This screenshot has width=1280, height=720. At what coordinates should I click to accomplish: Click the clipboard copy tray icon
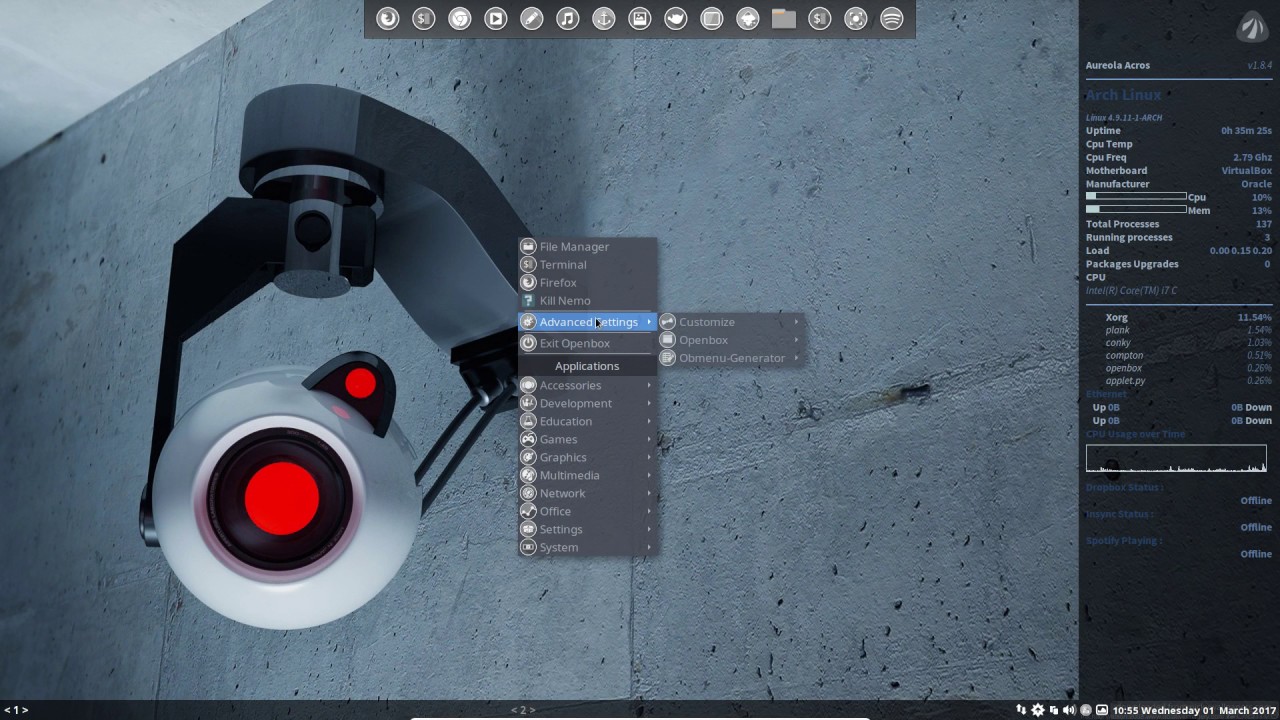coord(1054,710)
